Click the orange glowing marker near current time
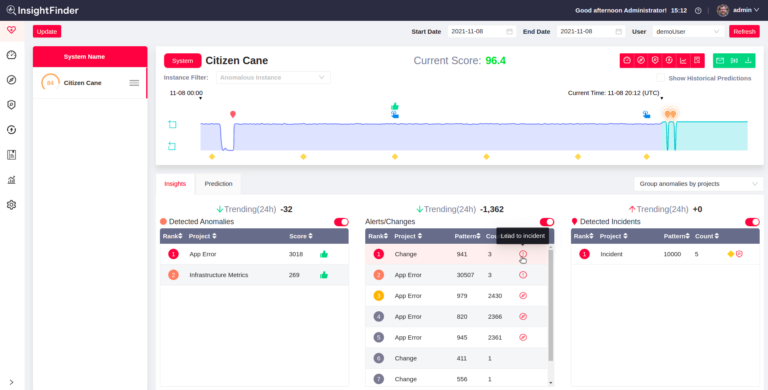Viewport: 768px width, 390px height. pos(670,114)
